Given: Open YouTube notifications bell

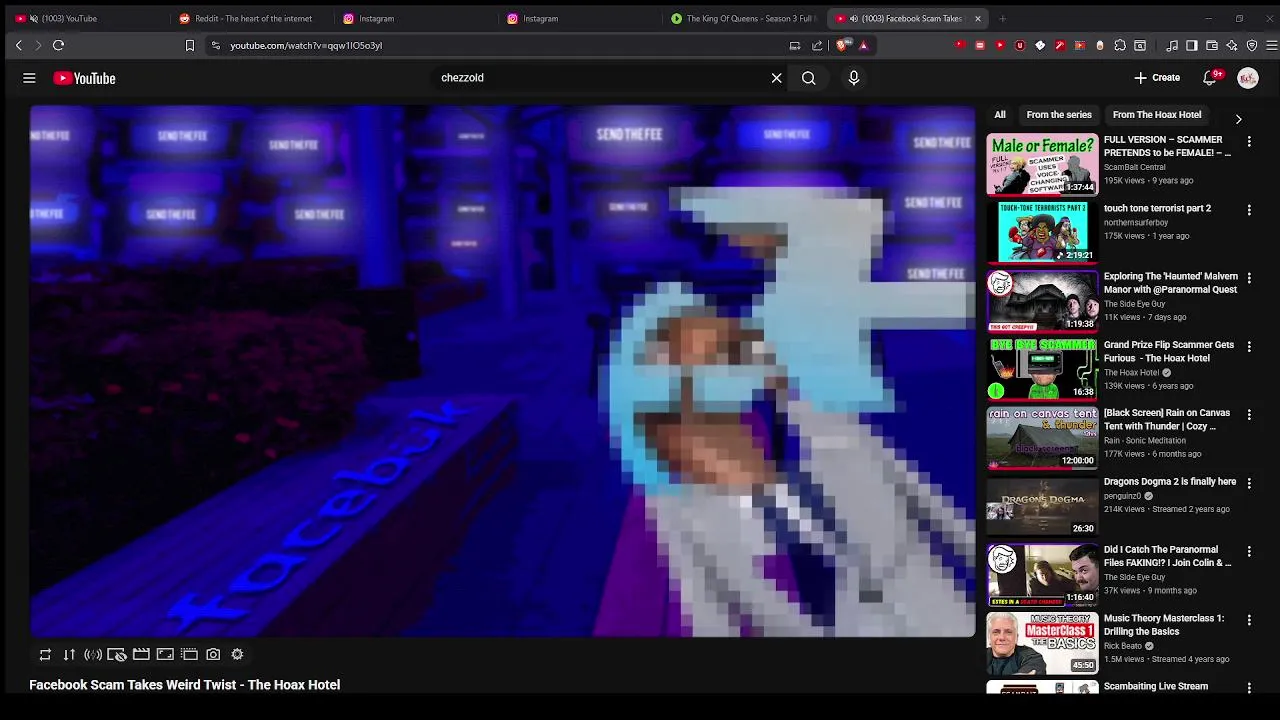Looking at the screenshot, I should click(x=1211, y=78).
